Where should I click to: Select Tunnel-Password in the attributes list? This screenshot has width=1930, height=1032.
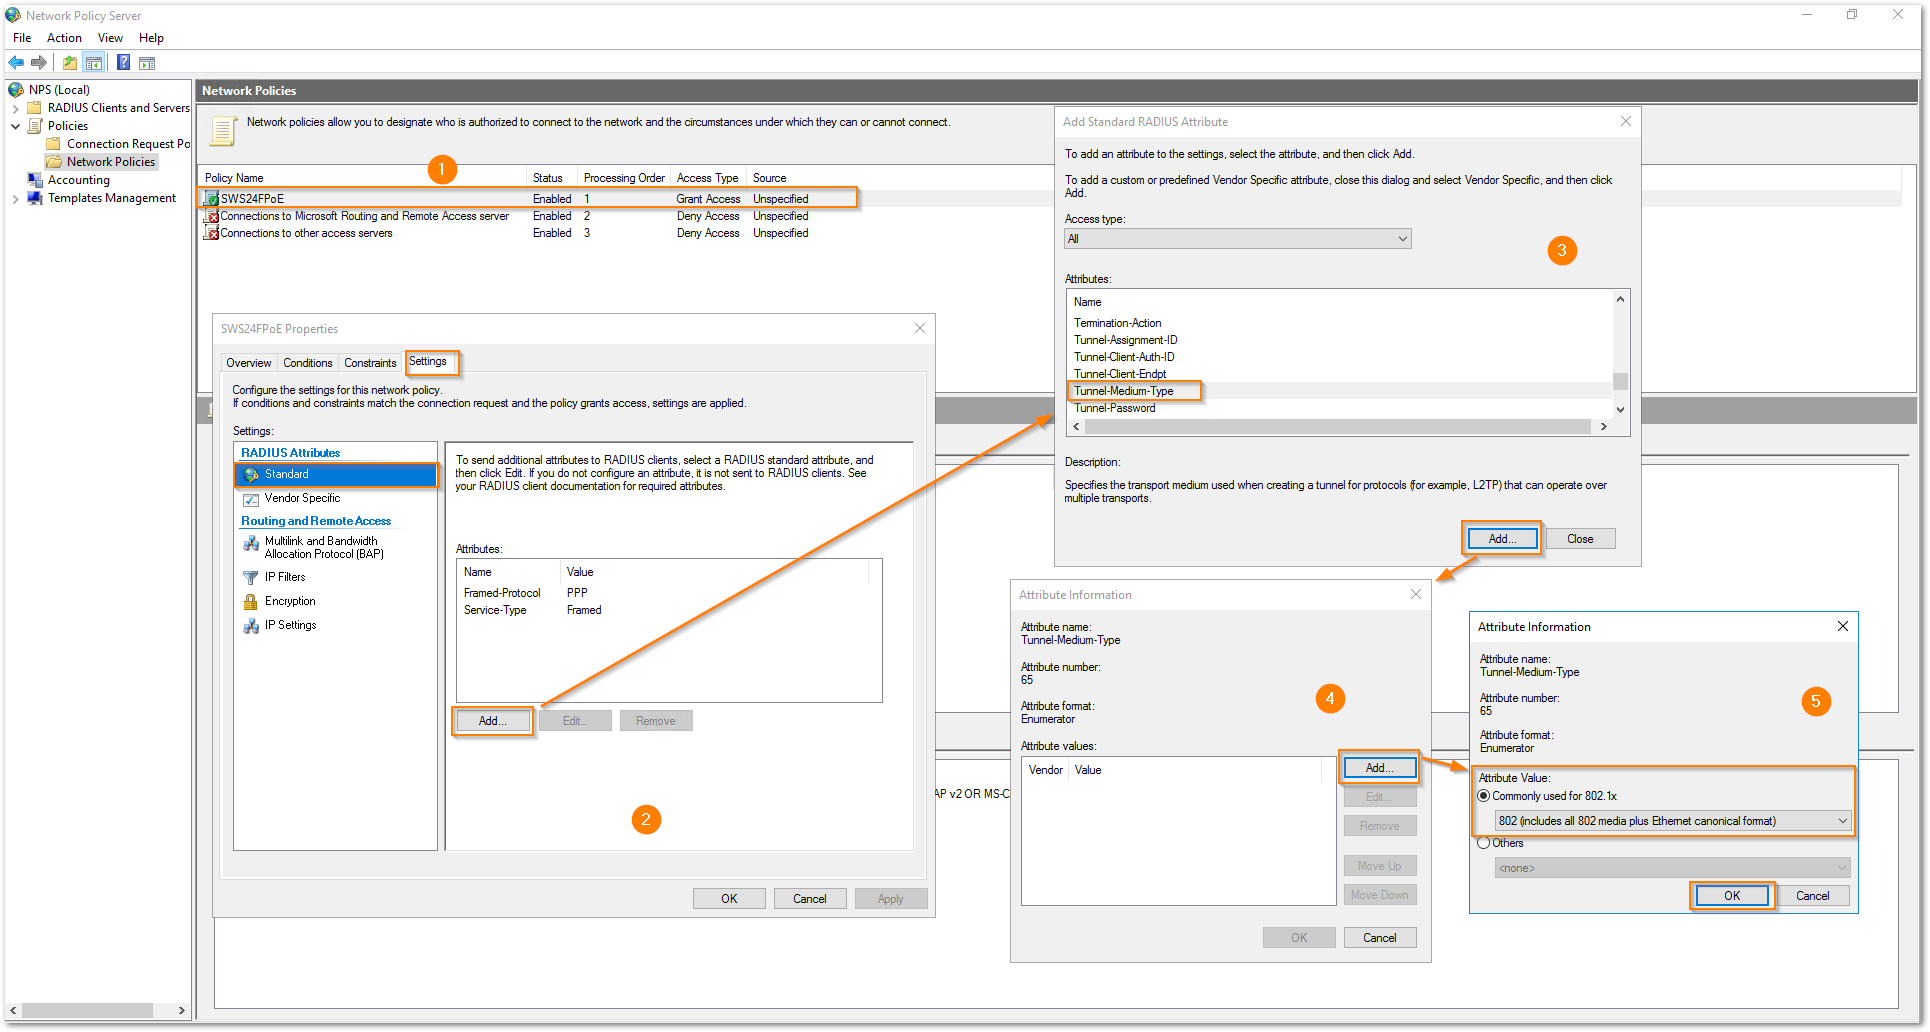(x=1114, y=408)
